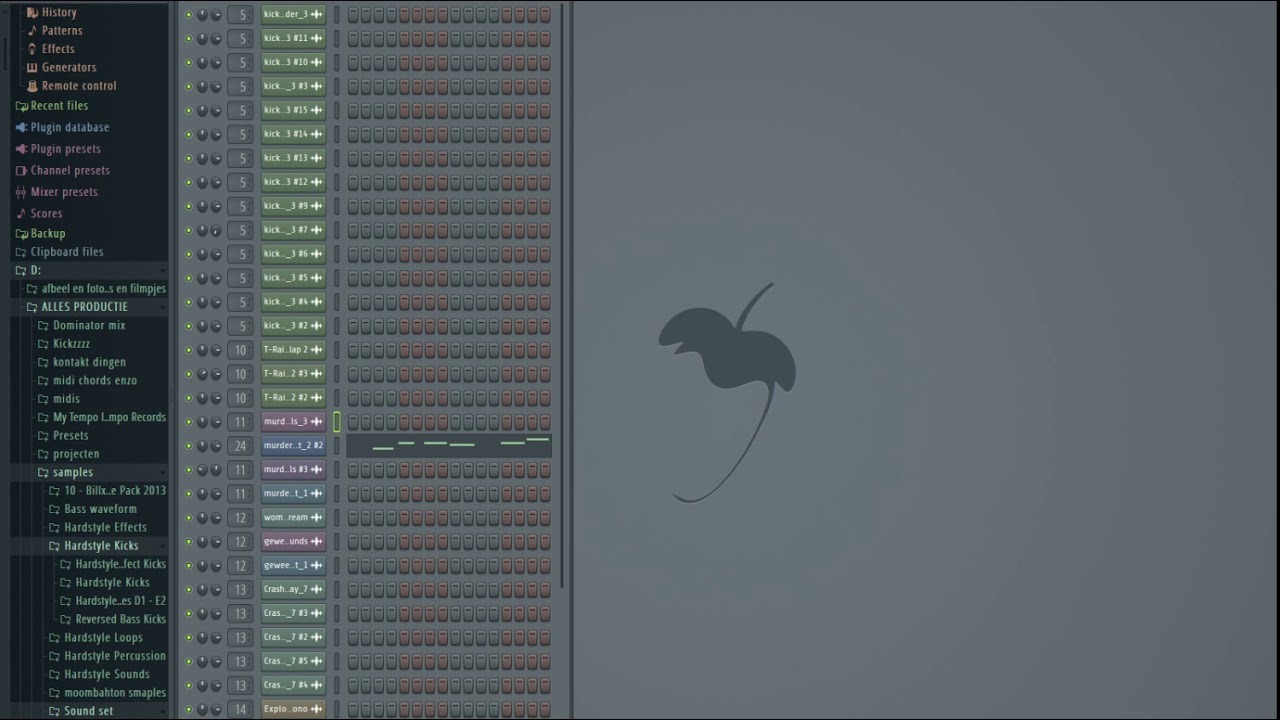The width and height of the screenshot is (1280, 720).
Task: Adjust the kick..3 #15 panning knob
Action: pyautogui.click(x=202, y=110)
